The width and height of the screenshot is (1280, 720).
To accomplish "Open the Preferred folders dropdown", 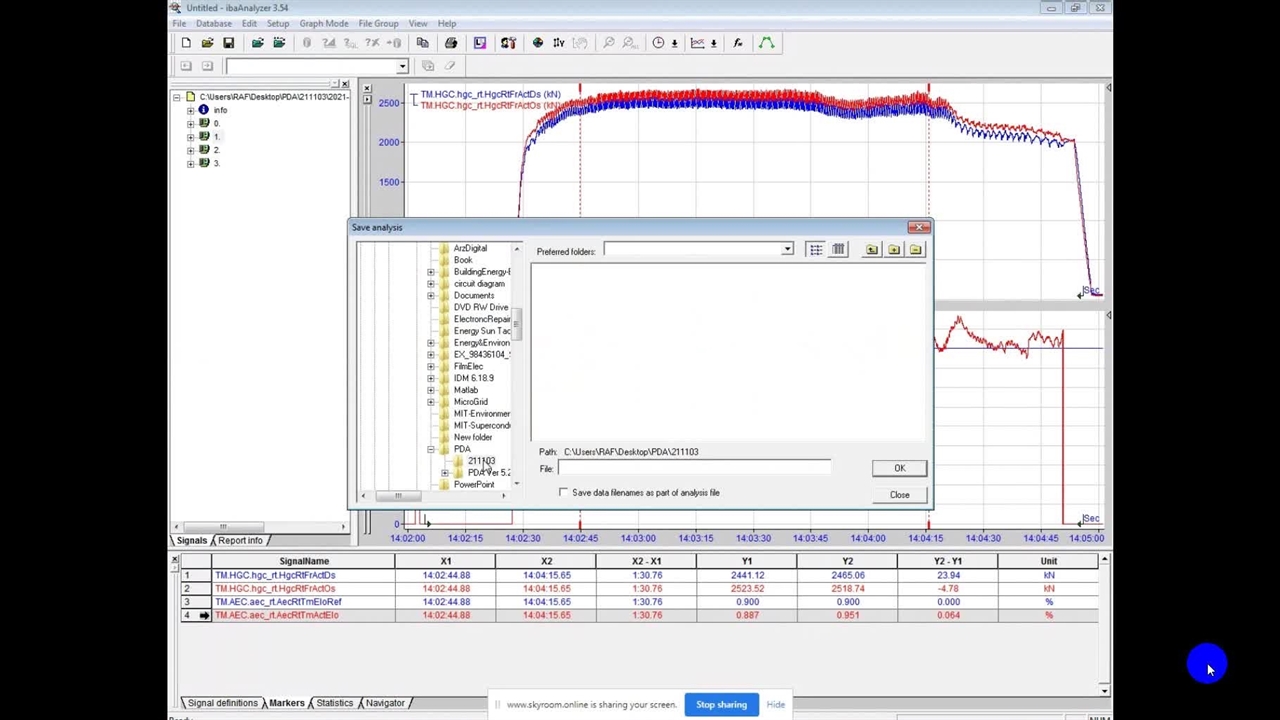I will (787, 250).
